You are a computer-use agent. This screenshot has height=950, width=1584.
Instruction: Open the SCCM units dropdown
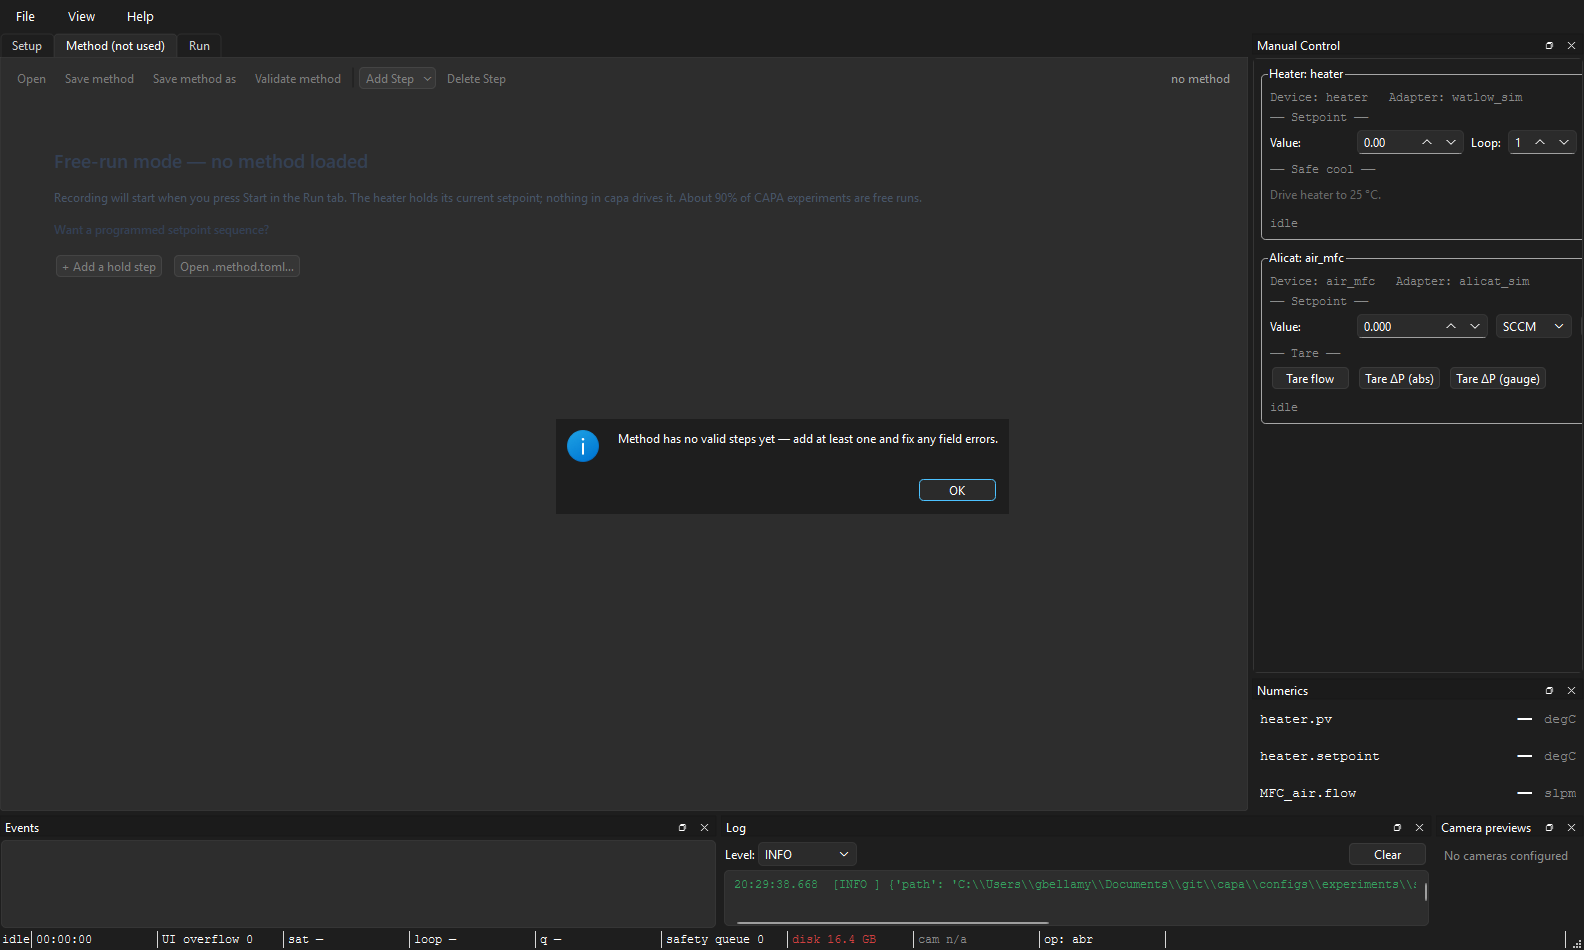click(1534, 327)
